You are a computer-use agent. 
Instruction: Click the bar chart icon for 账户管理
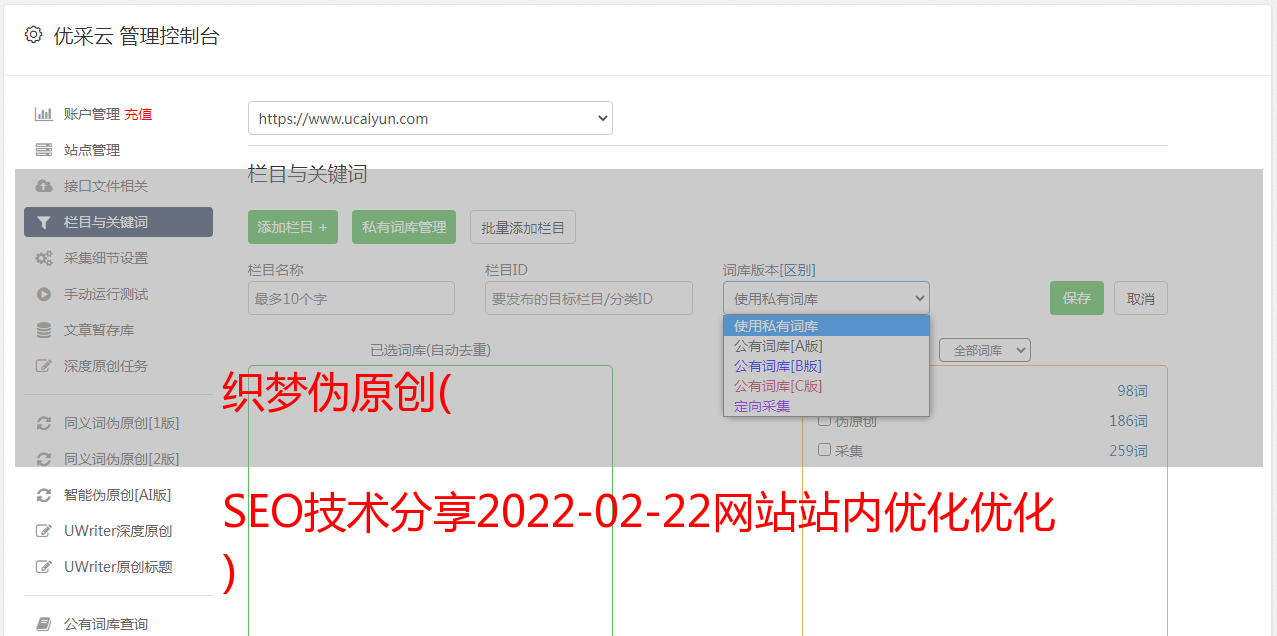44,114
